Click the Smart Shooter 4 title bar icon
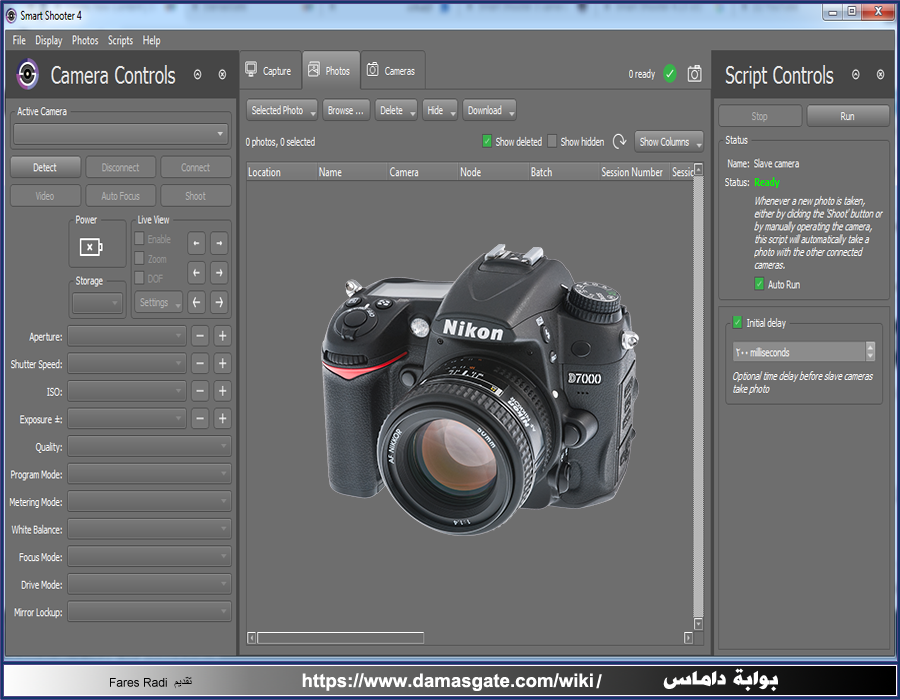This screenshot has height=700, width=900. tap(11, 15)
